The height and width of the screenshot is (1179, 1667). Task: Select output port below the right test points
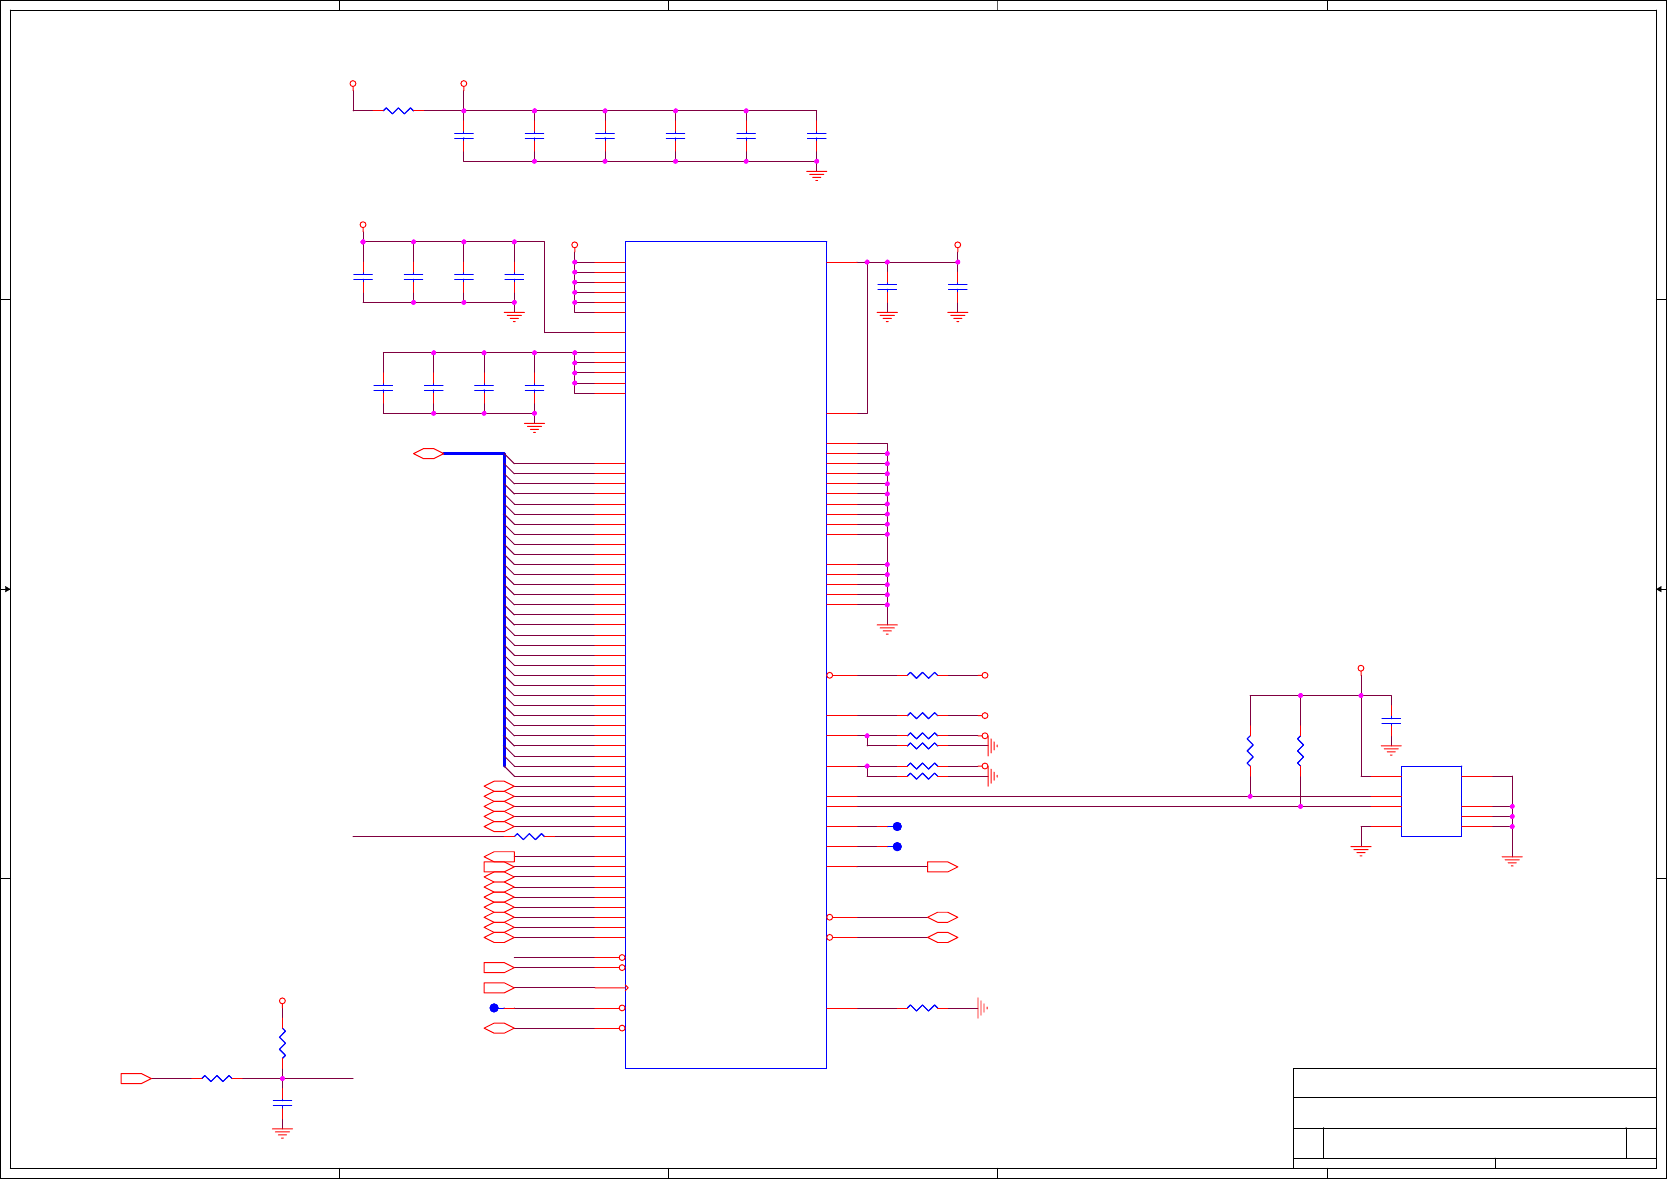(x=942, y=867)
